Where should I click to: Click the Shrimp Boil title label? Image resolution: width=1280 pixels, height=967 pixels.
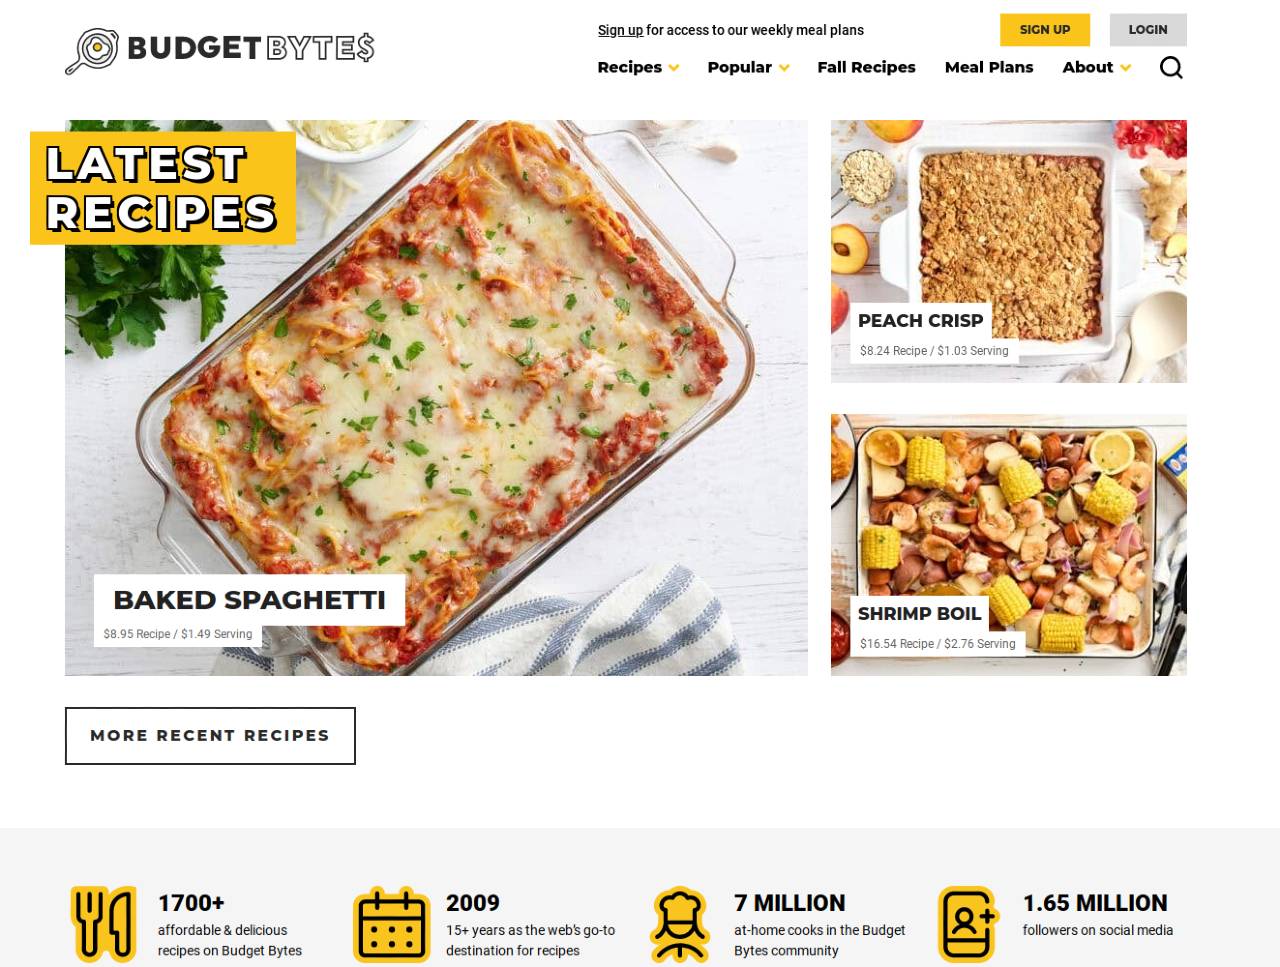coord(919,614)
